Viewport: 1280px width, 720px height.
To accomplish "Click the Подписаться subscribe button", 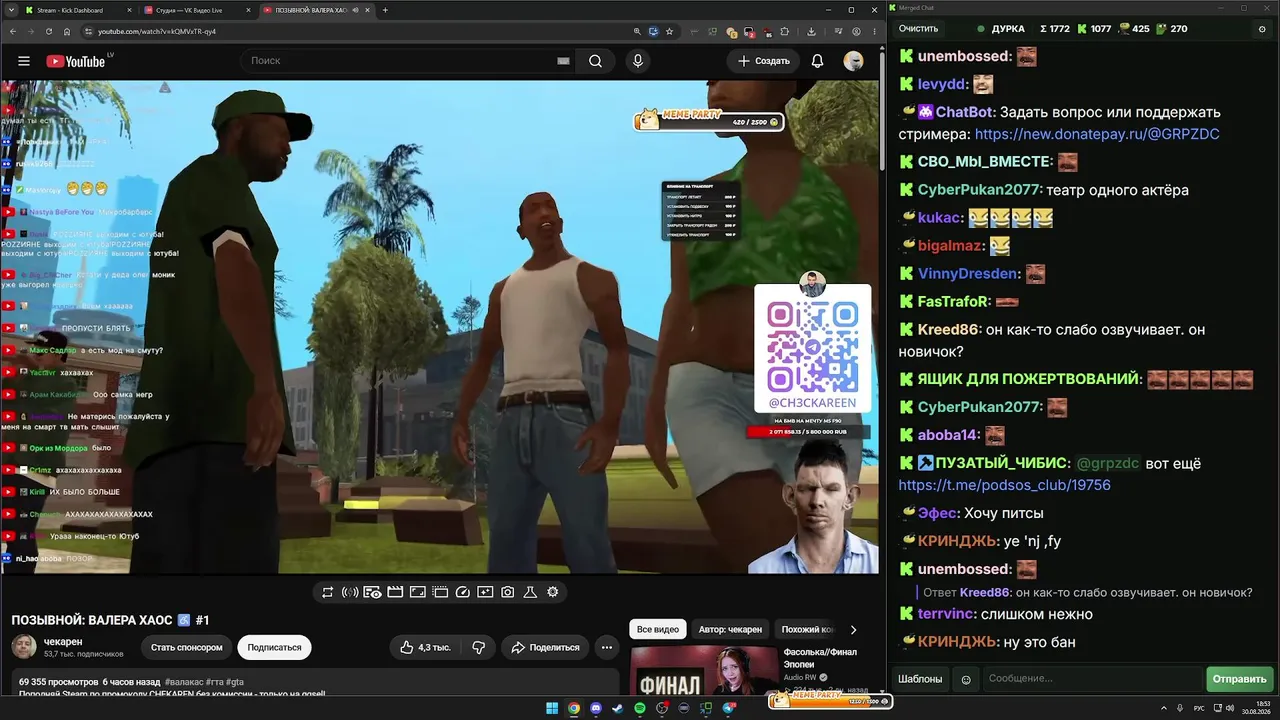I will click(x=274, y=647).
